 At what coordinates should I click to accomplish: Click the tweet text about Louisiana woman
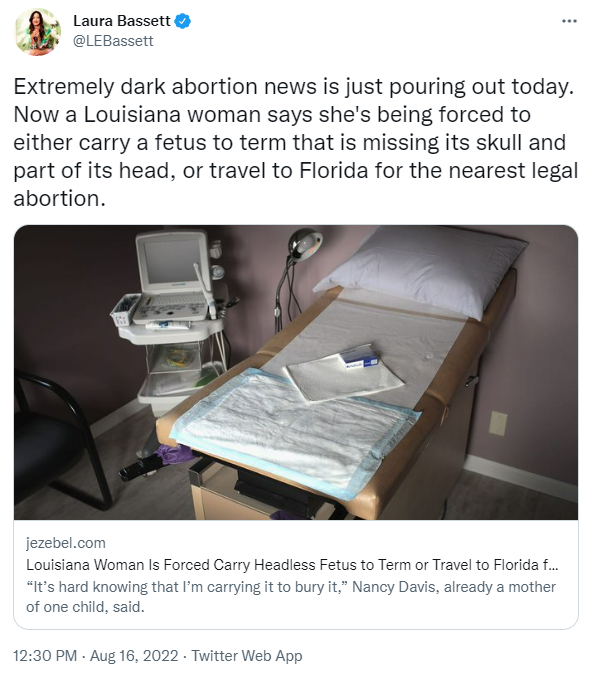tap(295, 142)
